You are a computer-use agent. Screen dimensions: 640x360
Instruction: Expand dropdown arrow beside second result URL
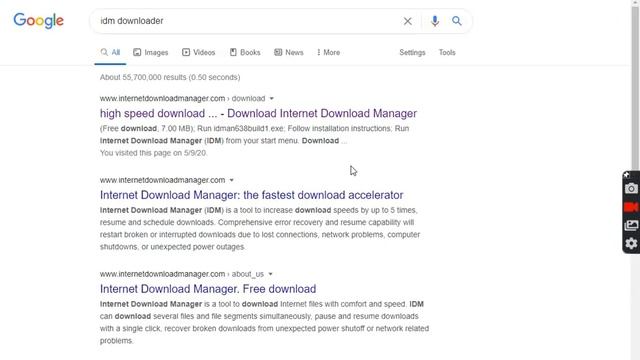click(x=231, y=180)
